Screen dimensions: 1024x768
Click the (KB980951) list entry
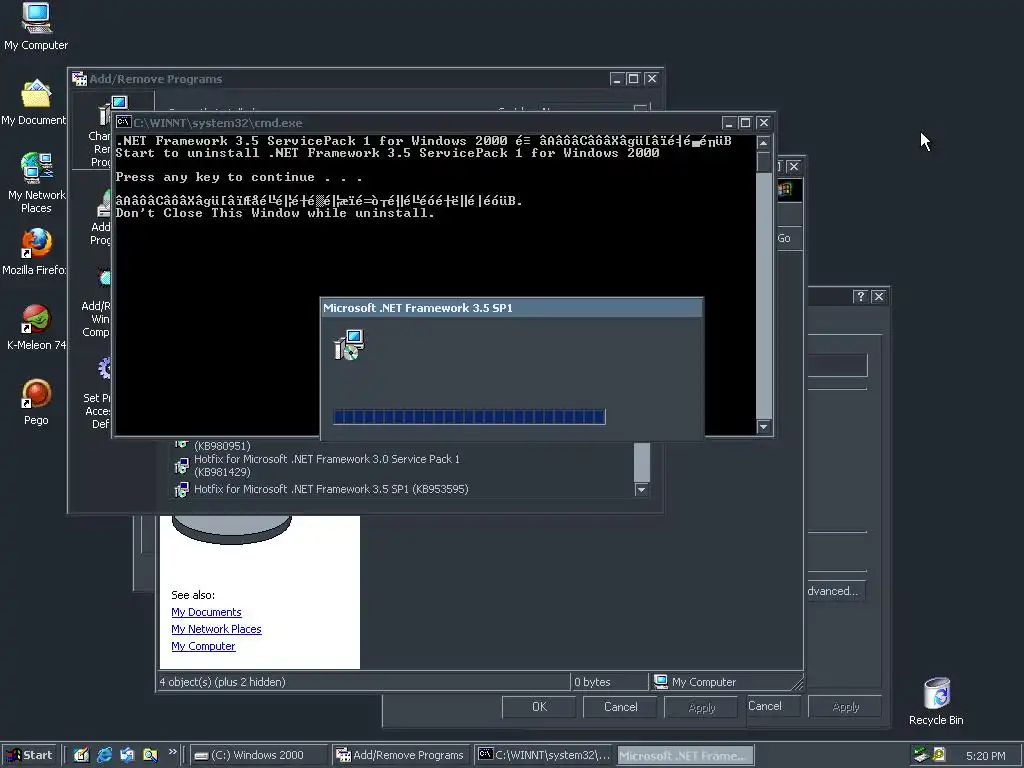[222, 446]
